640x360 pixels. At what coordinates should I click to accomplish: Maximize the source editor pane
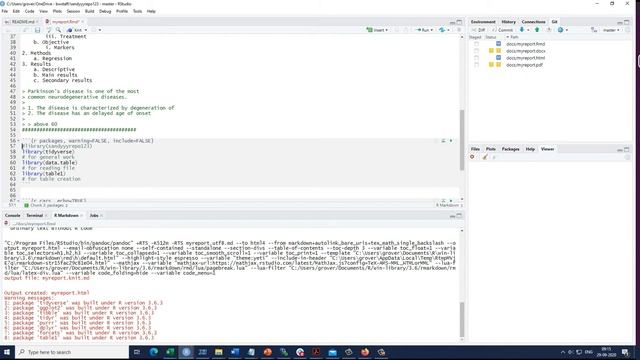[460, 22]
